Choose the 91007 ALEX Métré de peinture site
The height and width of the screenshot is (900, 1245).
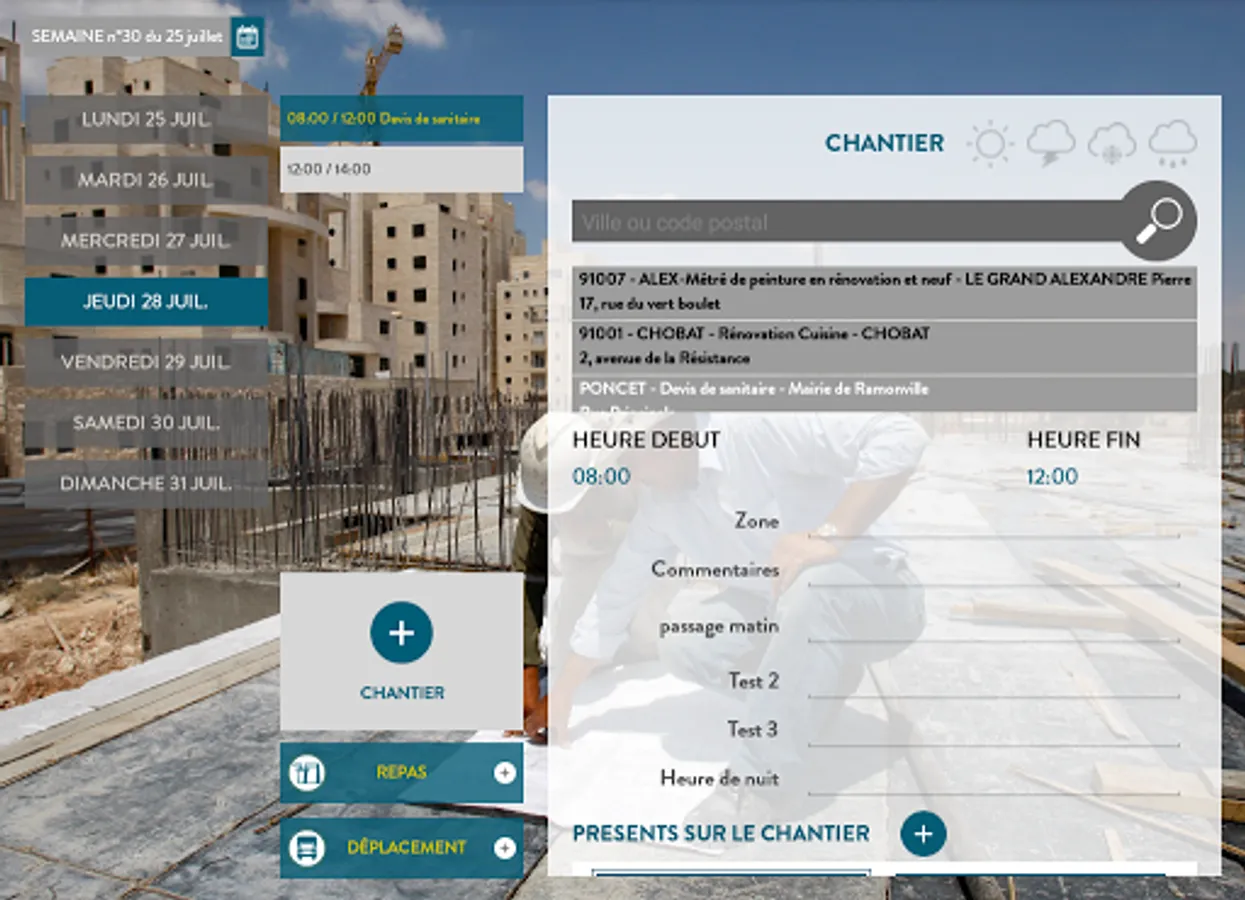(x=884, y=292)
